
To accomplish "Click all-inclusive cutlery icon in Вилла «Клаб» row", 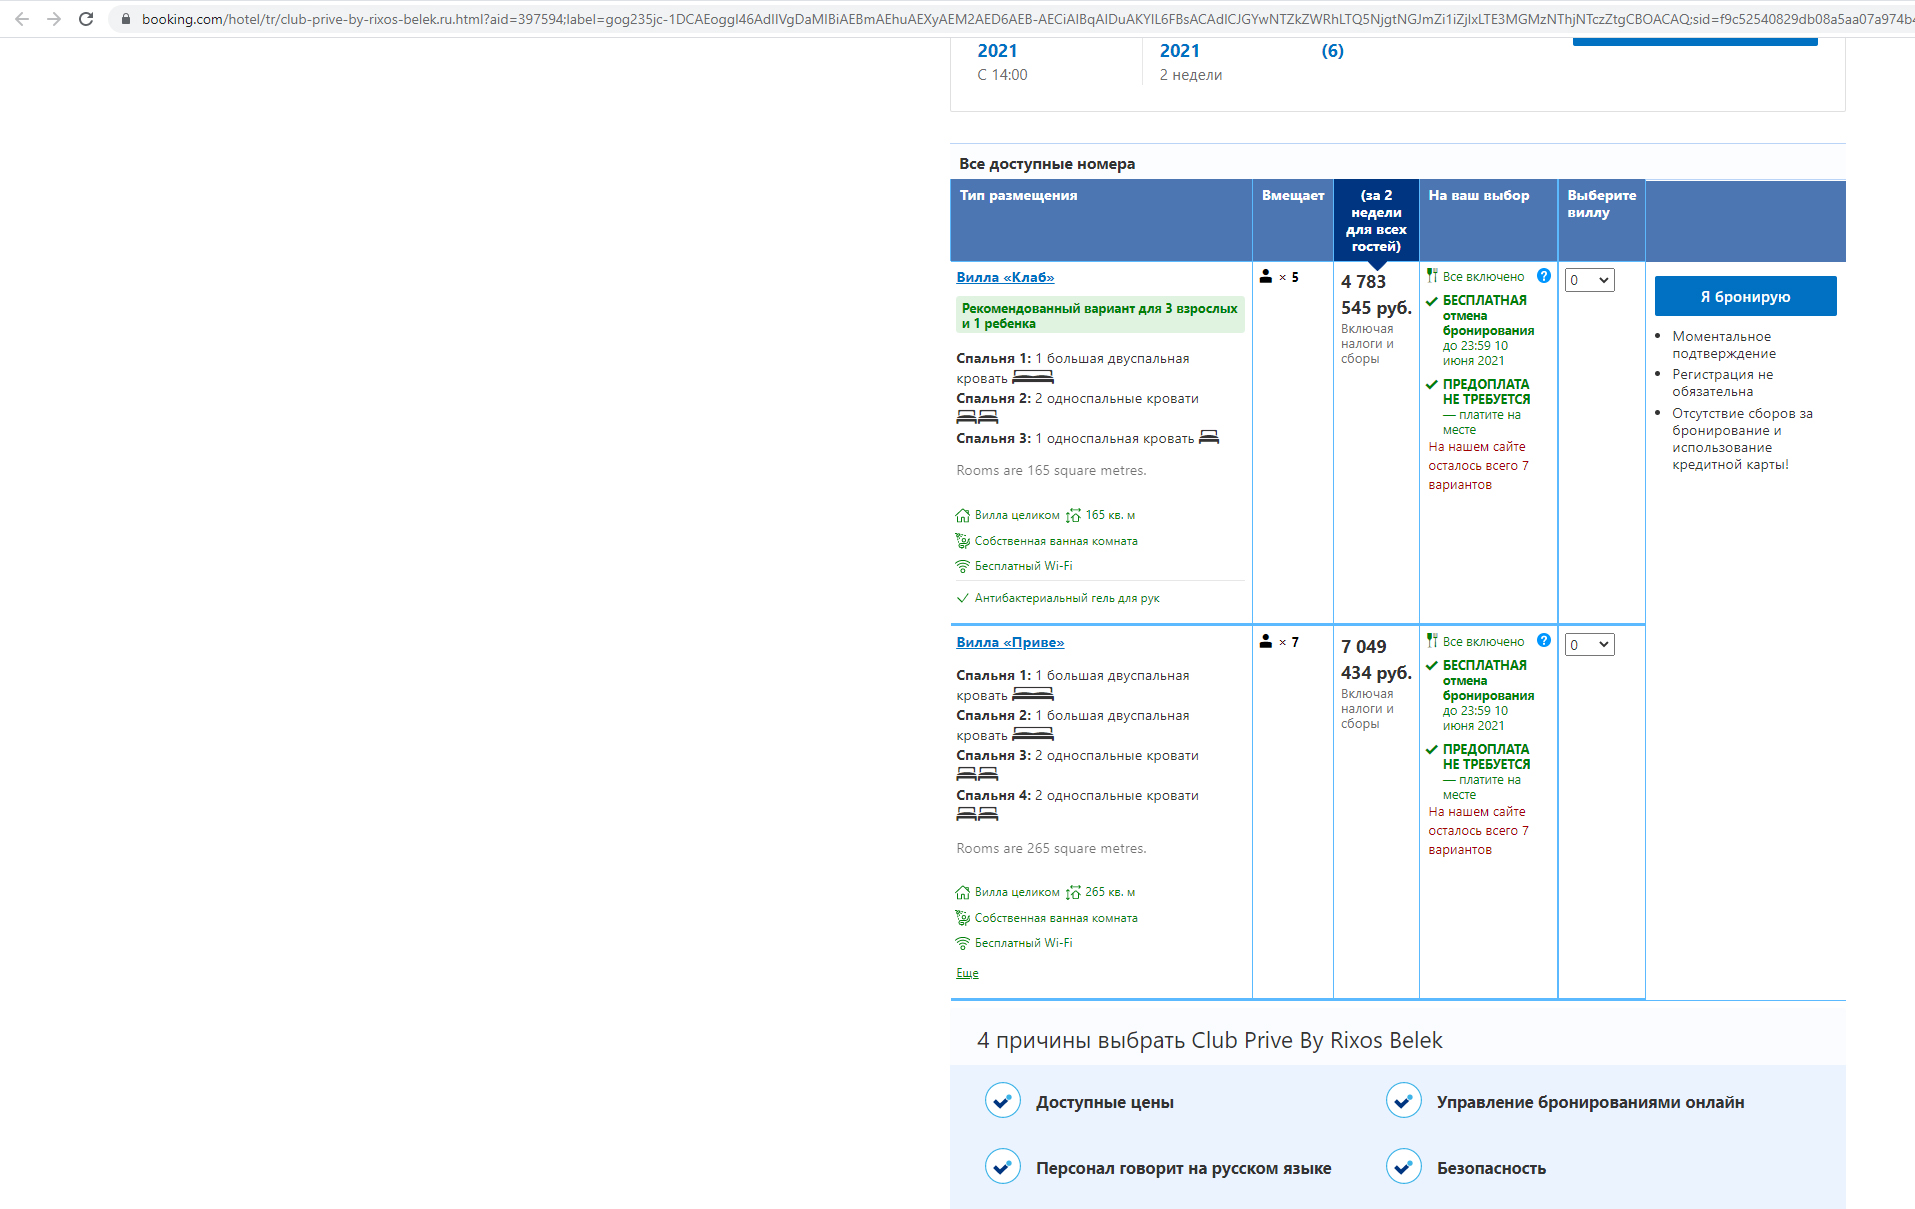I will pyautogui.click(x=1432, y=276).
